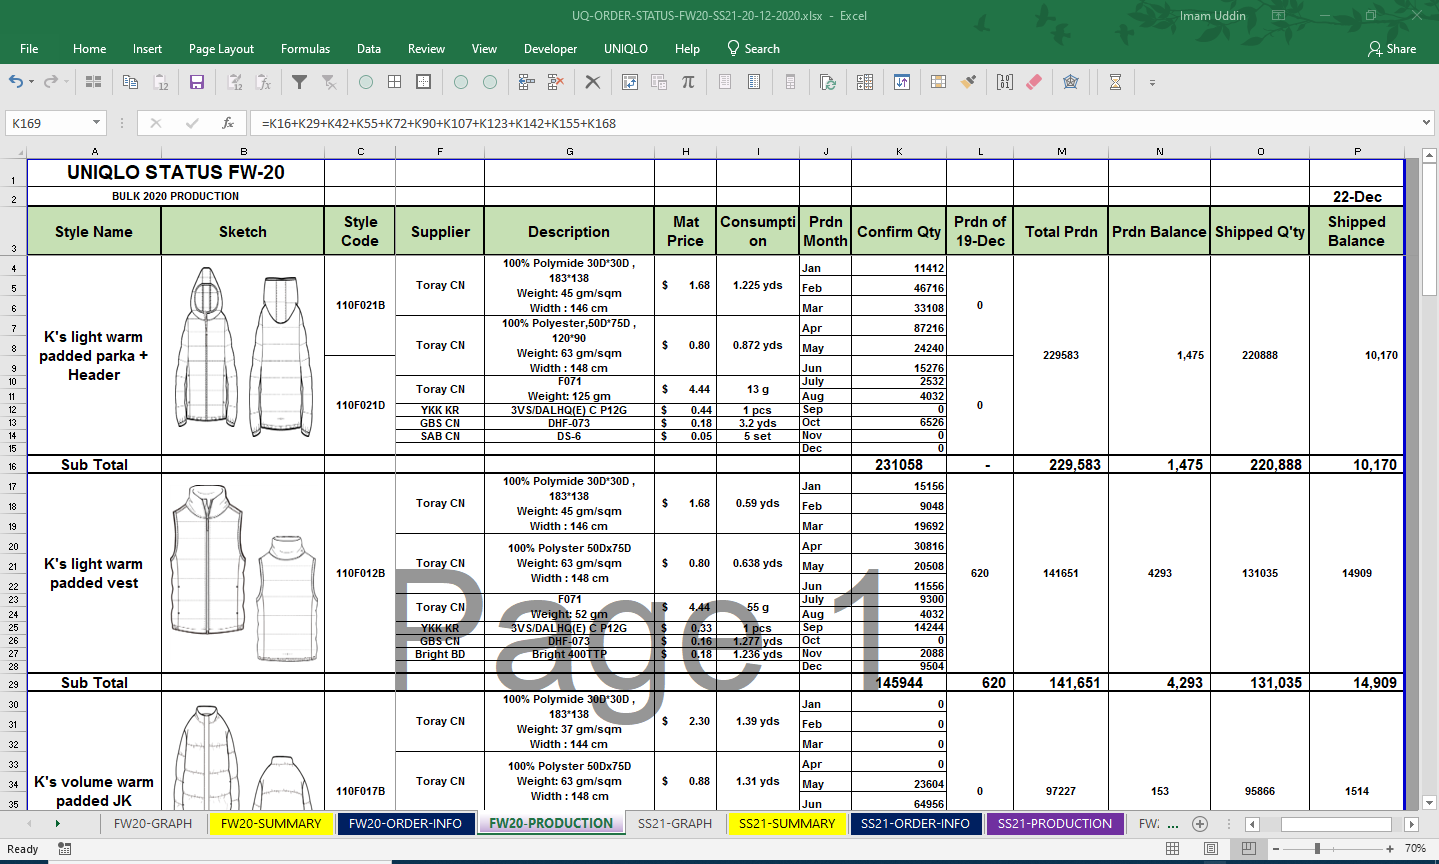Click the horizontal scrollbar right arrow
The height and width of the screenshot is (864, 1439).
click(1411, 824)
